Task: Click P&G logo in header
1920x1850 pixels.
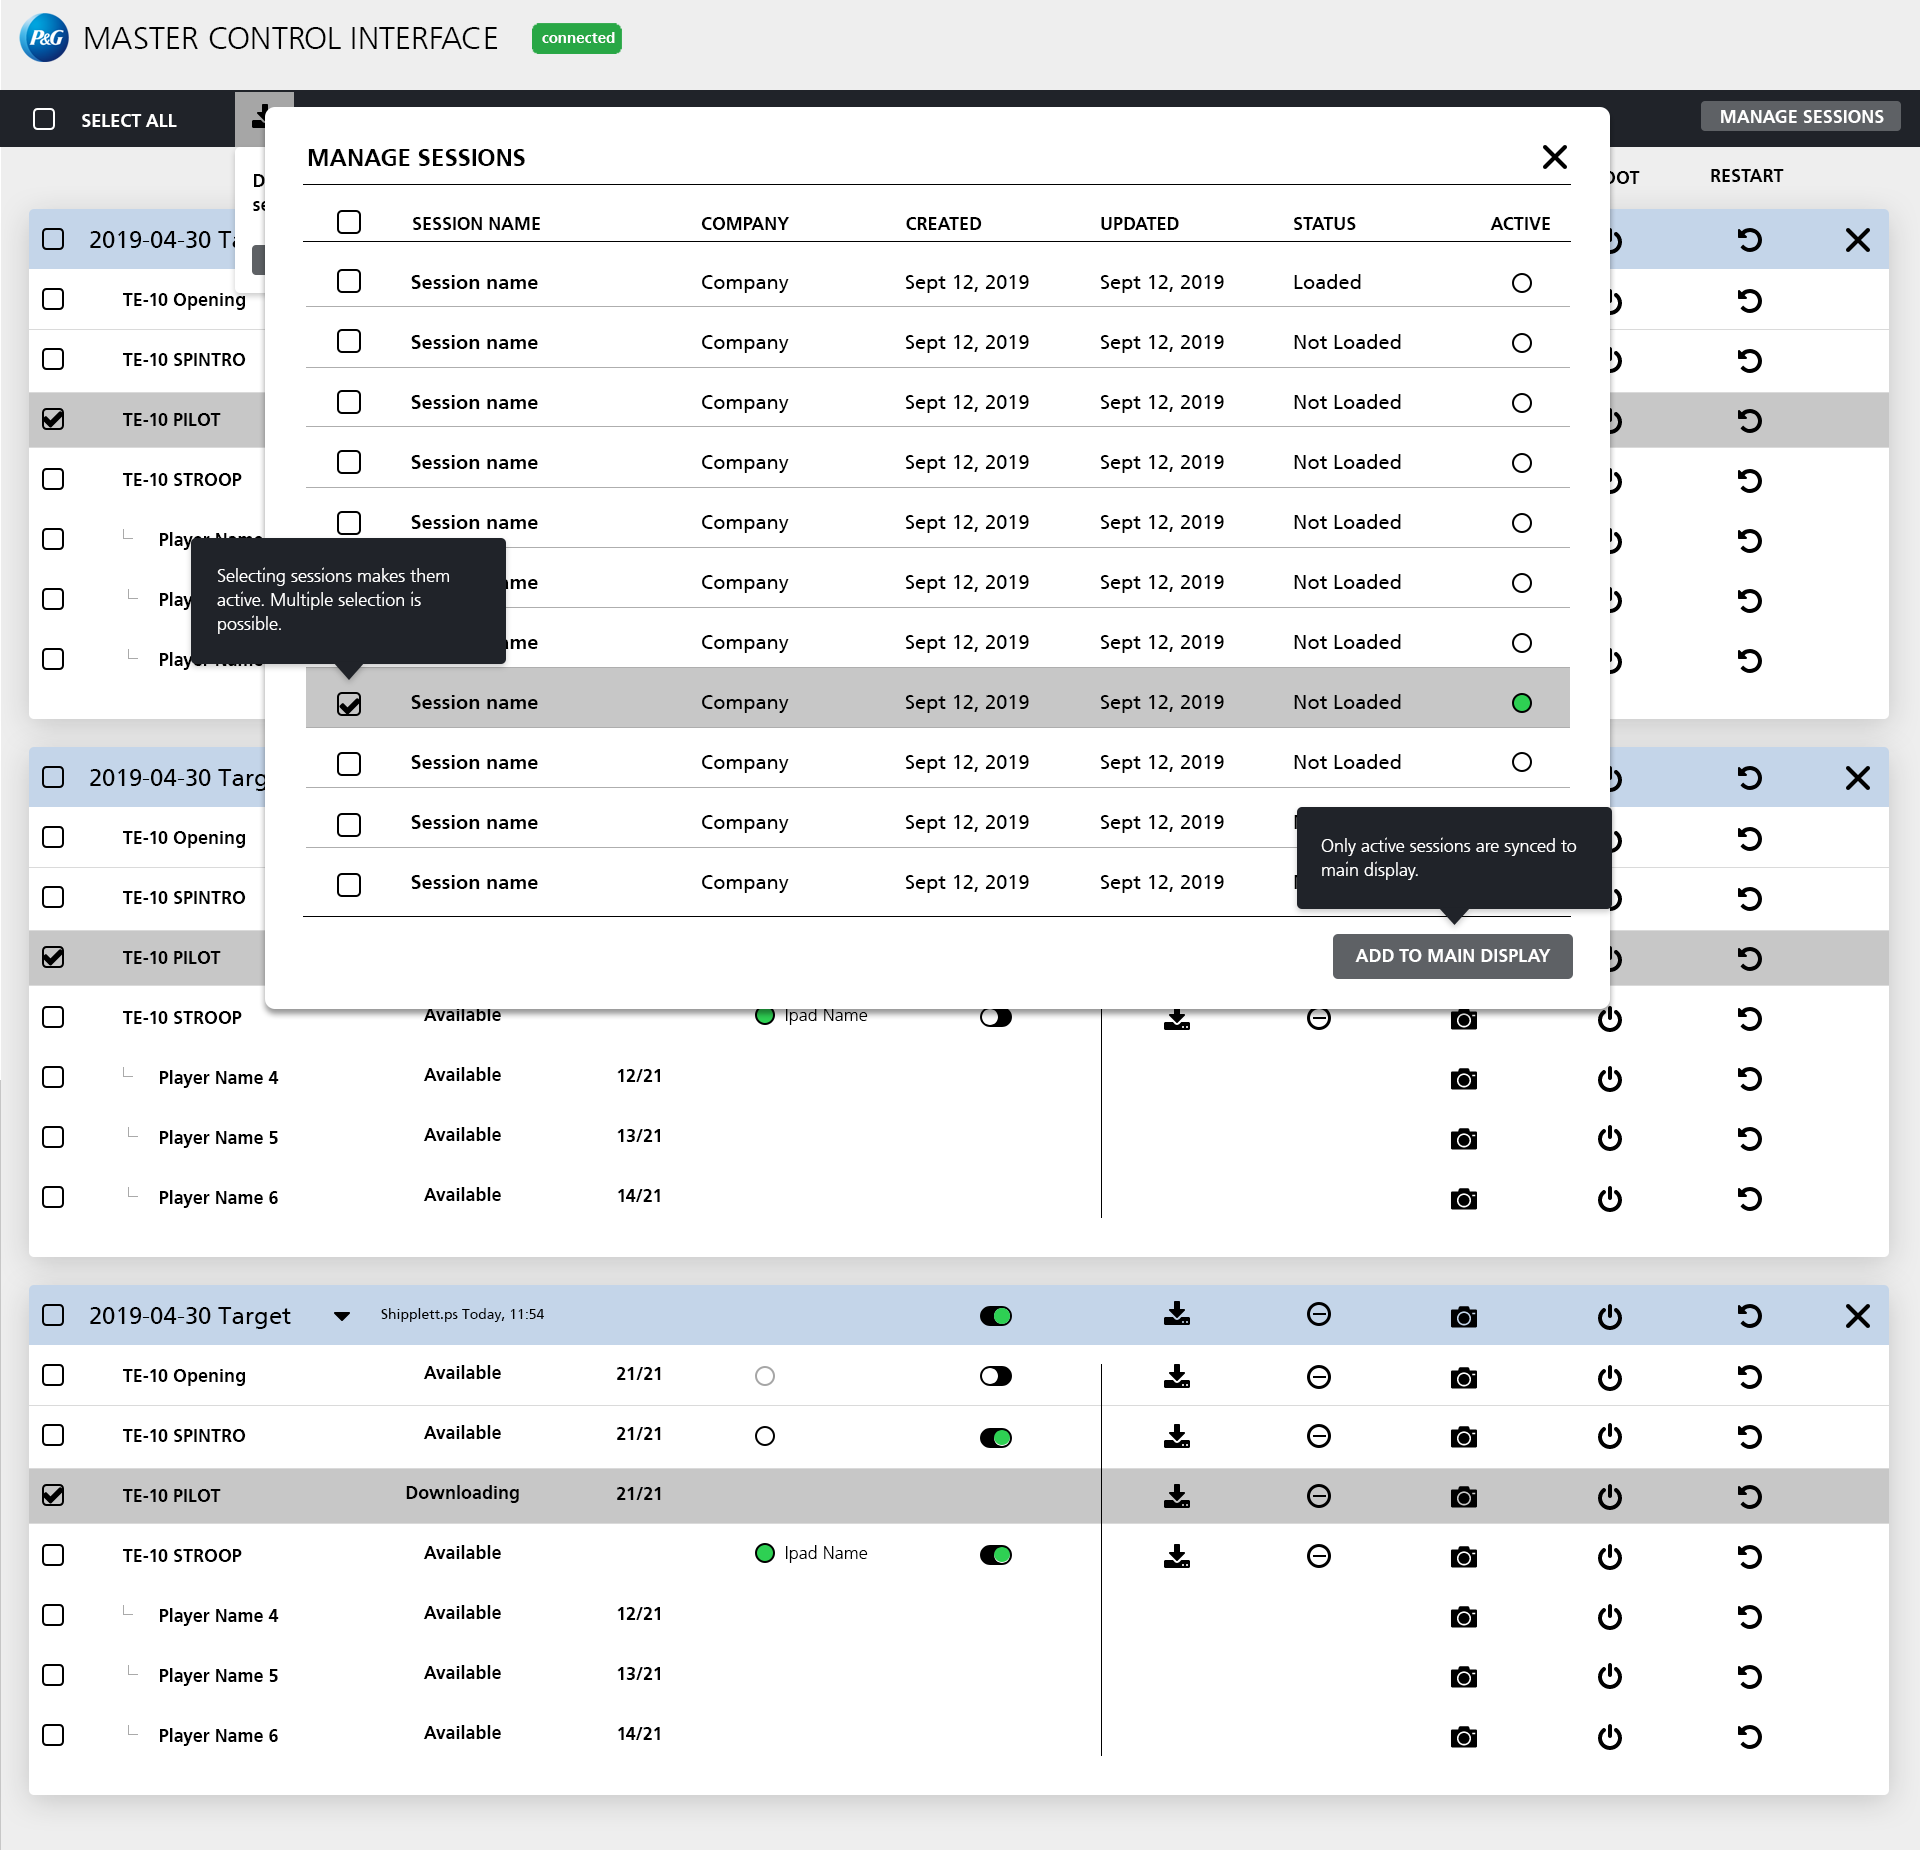Action: click(44, 38)
